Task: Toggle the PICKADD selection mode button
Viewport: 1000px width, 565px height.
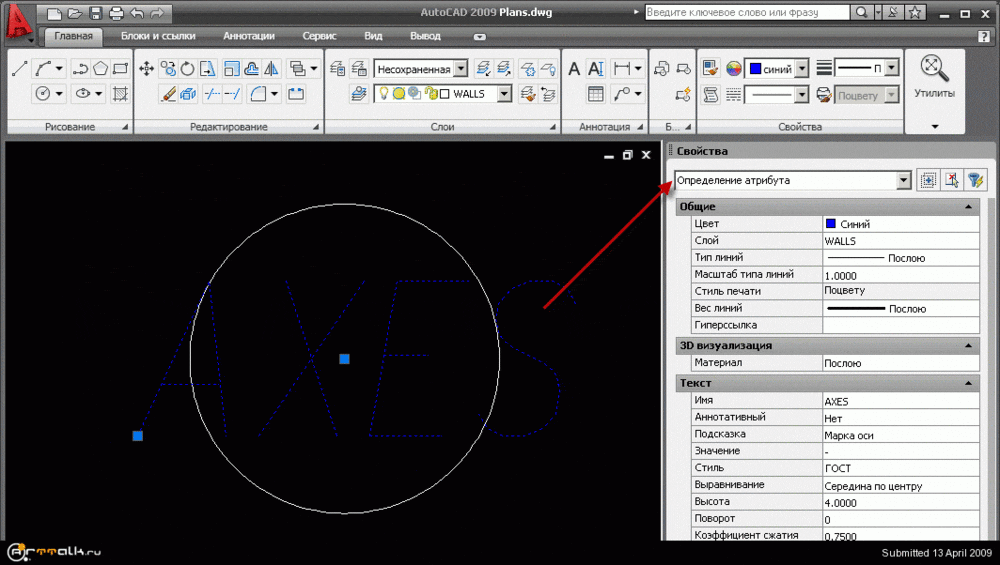Action: coord(927,180)
